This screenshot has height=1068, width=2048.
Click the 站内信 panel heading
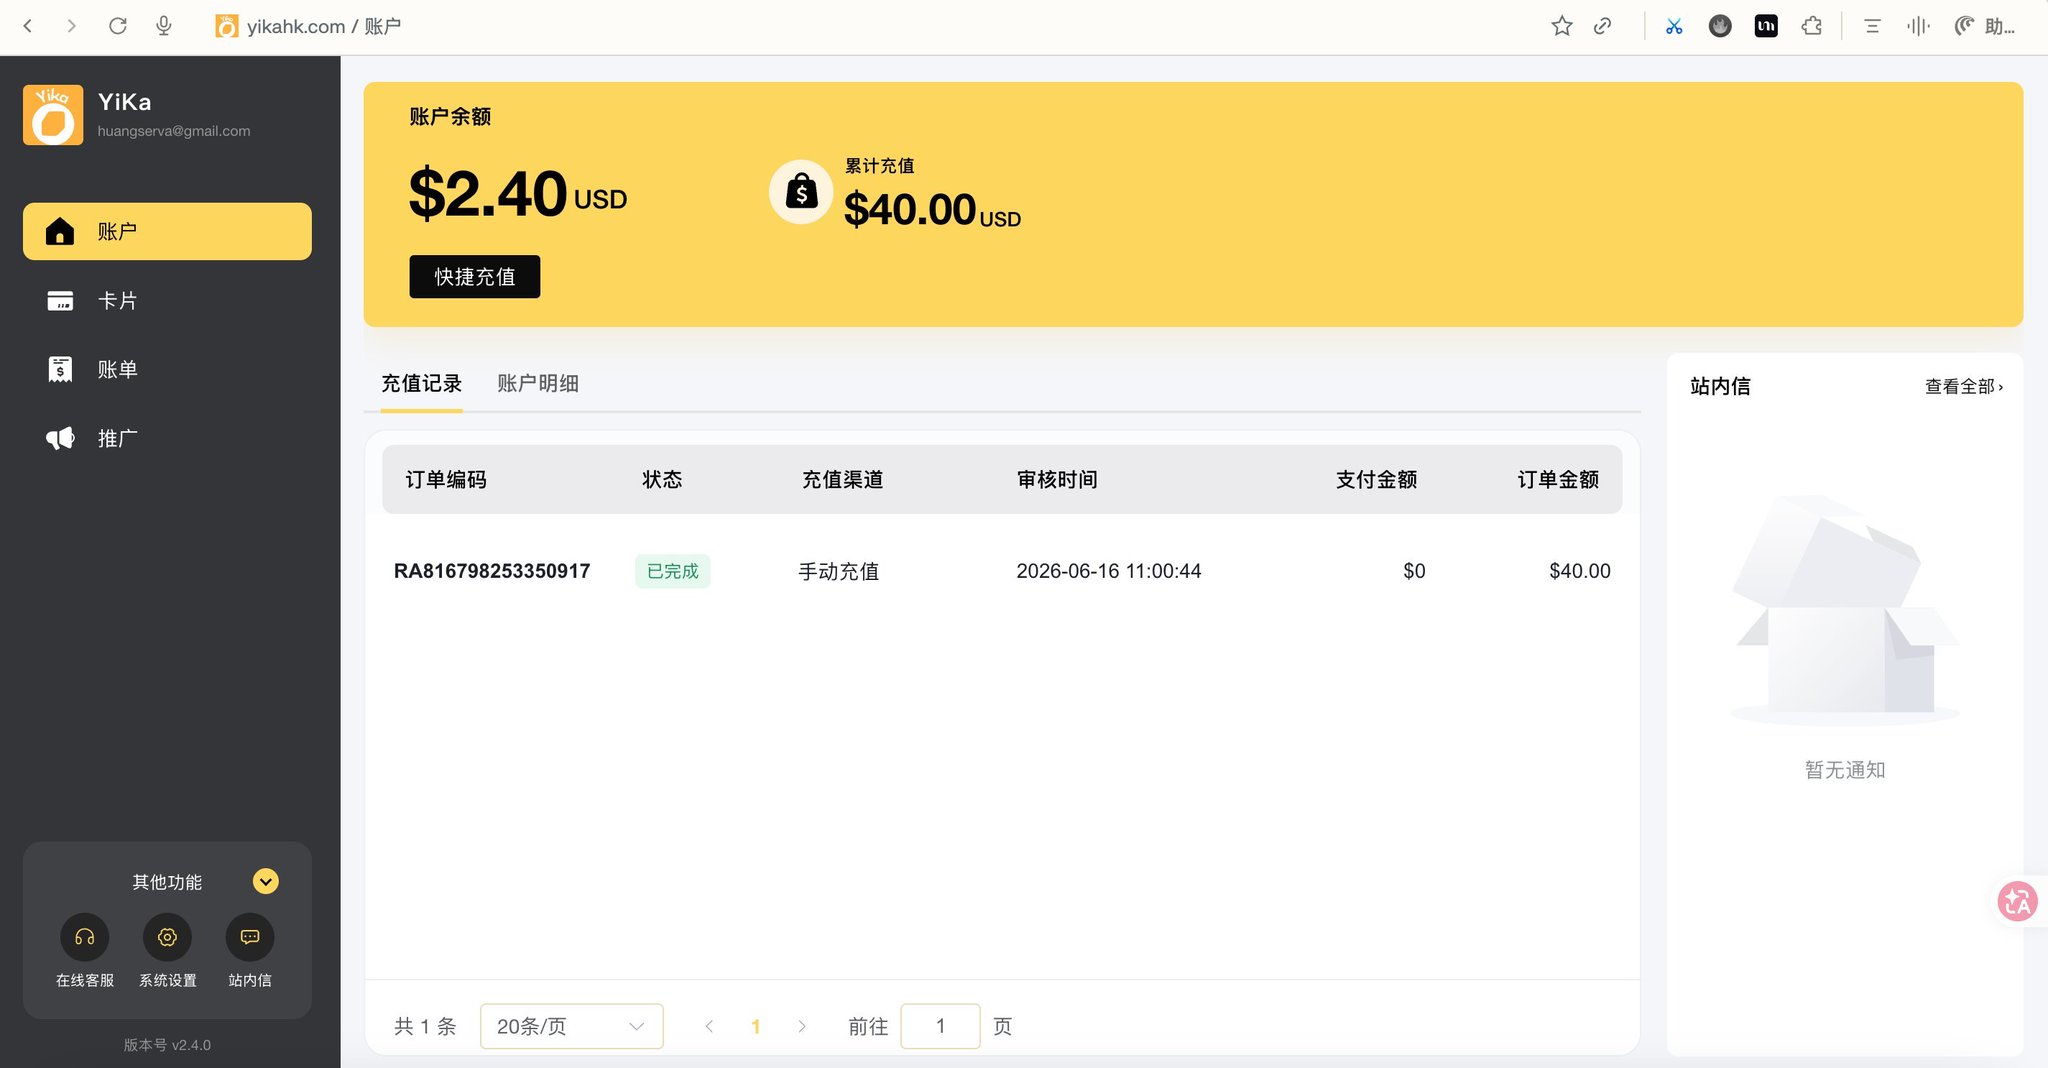(x=1720, y=386)
